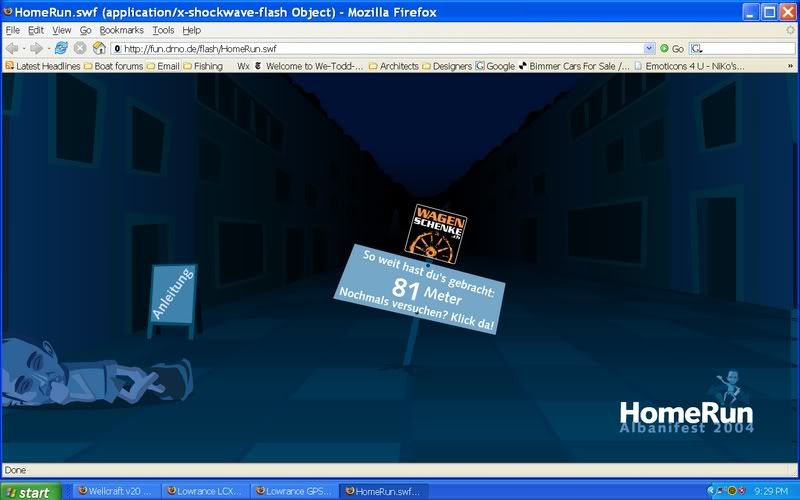Open the Go menu
This screenshot has height=500, width=800.
pos(85,30)
